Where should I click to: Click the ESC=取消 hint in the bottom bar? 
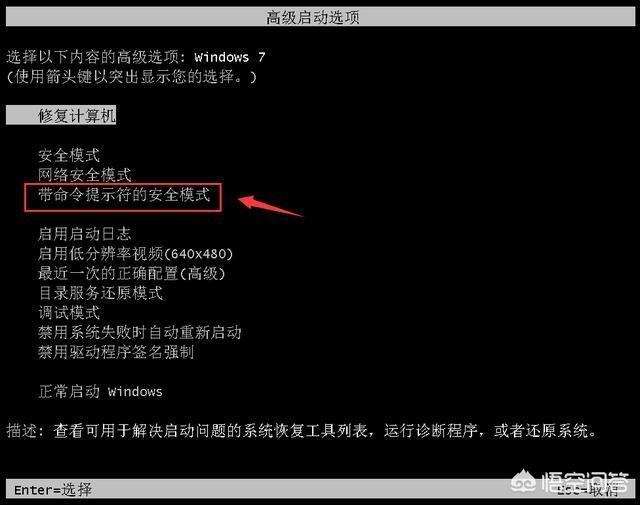click(x=588, y=490)
